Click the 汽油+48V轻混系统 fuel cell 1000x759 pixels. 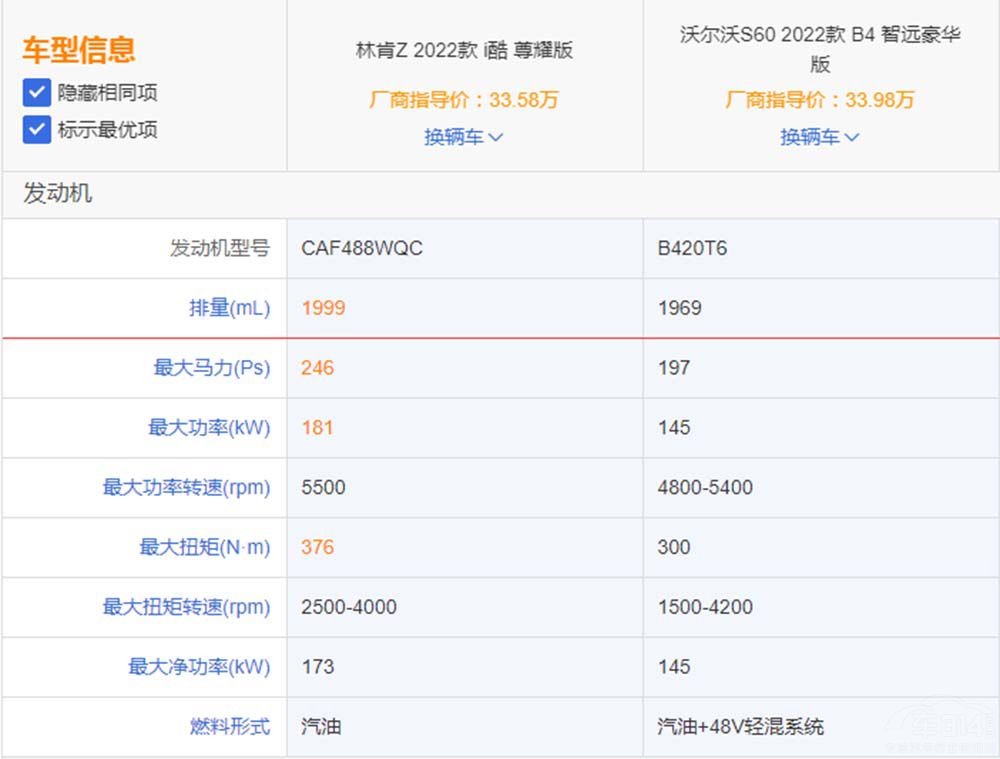click(x=740, y=727)
